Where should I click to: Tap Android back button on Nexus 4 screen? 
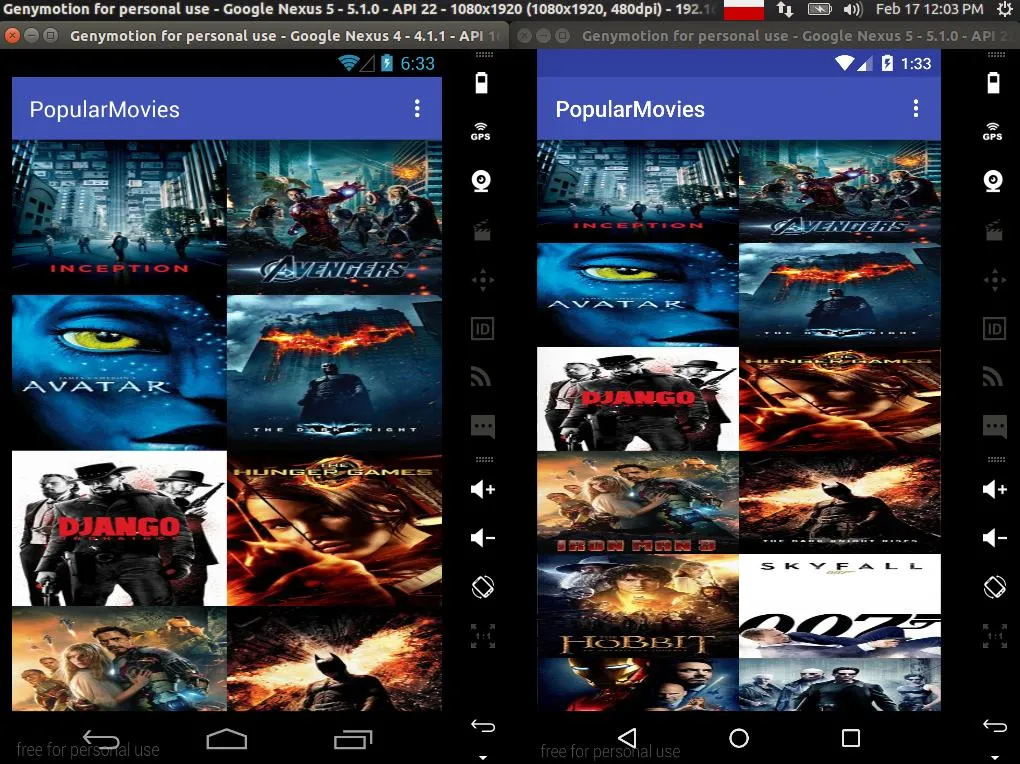pyautogui.click(x=101, y=739)
